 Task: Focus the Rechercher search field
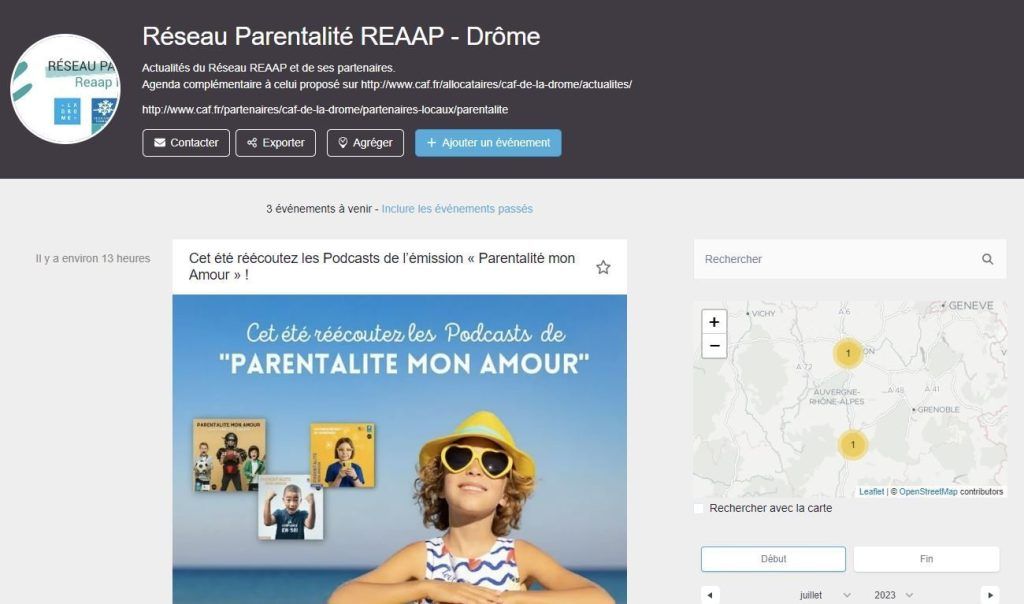tap(839, 259)
